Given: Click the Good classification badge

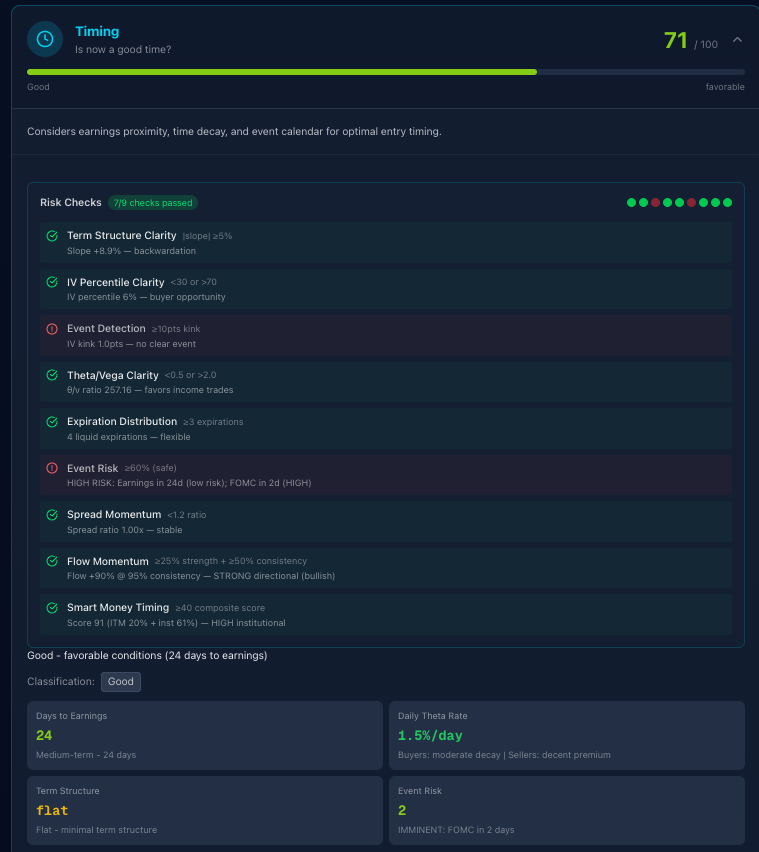Looking at the screenshot, I should [x=120, y=682].
